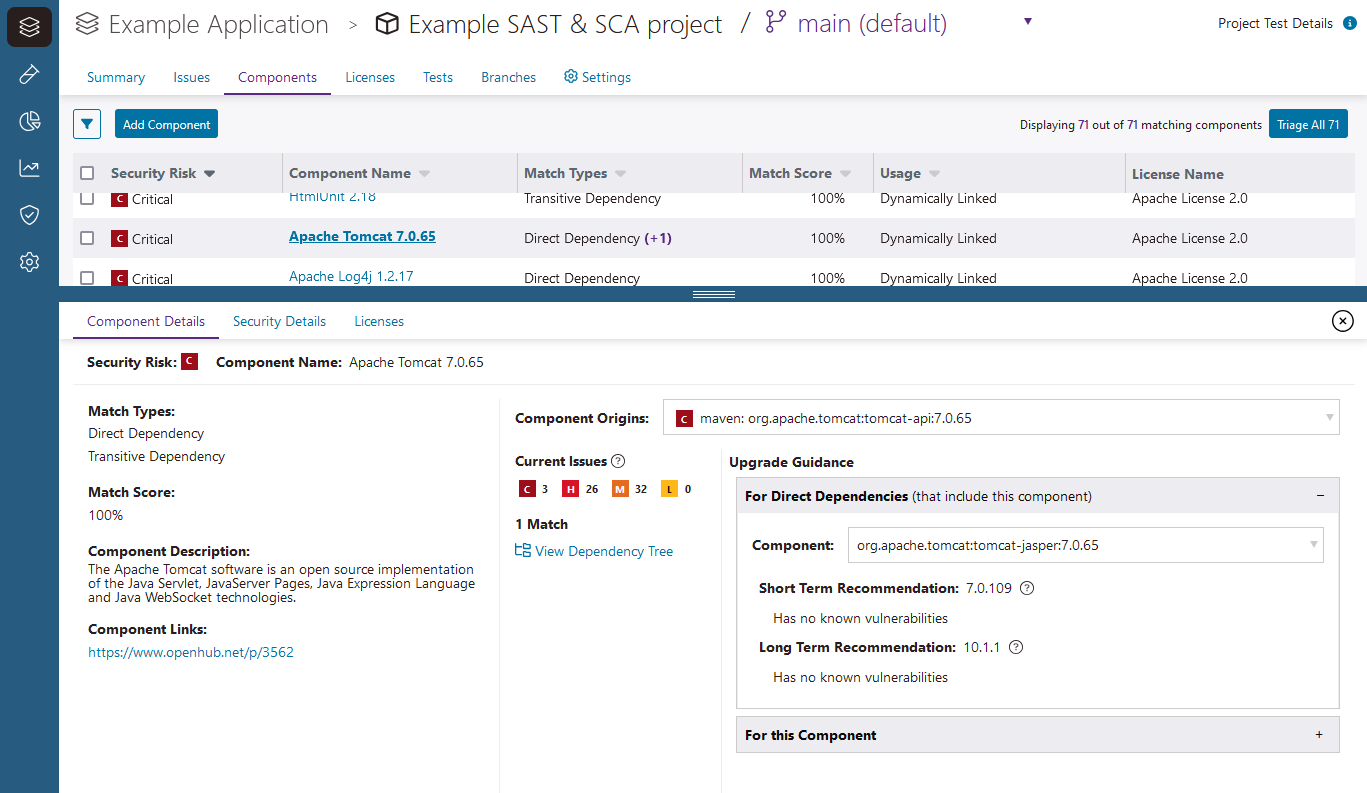
Task: Click the Add Component button
Action: pyautogui.click(x=166, y=124)
